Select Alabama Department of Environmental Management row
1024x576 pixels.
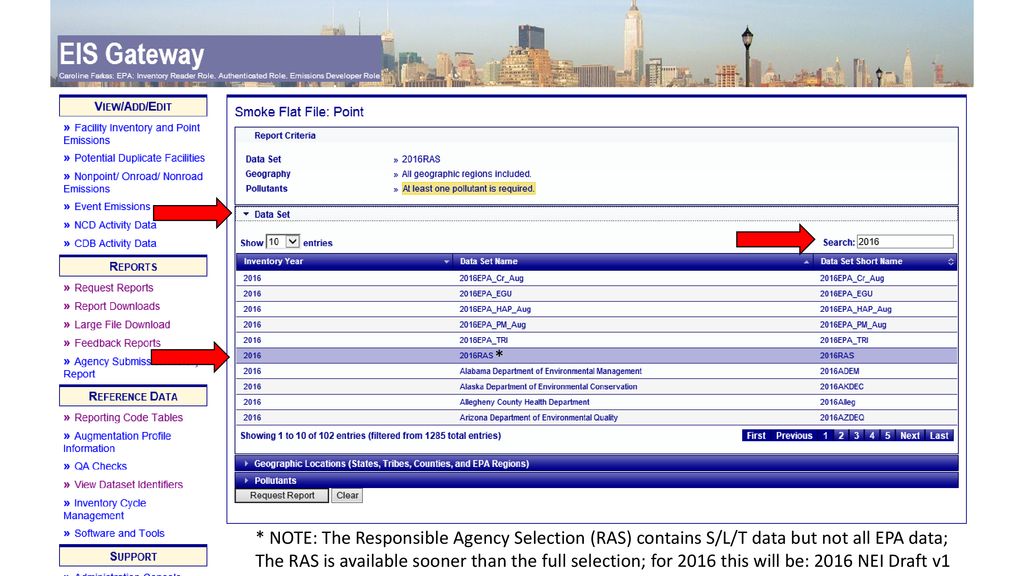tap(596, 371)
